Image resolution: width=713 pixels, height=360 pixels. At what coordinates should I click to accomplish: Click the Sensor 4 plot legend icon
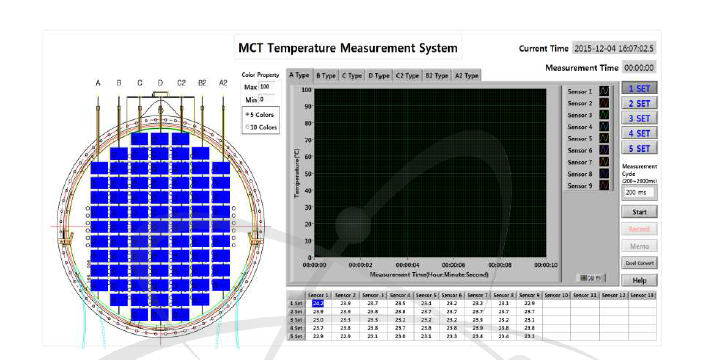click(x=604, y=127)
